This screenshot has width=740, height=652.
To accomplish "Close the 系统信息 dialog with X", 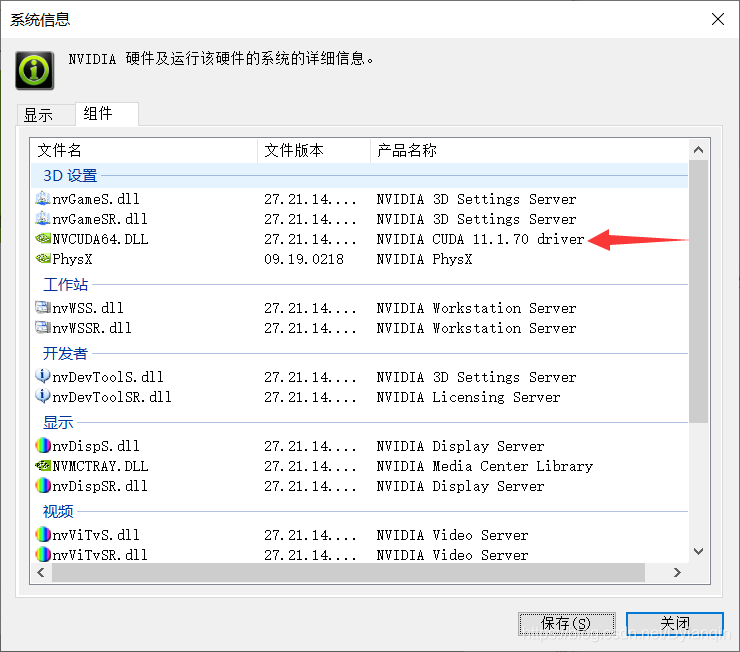I will coord(718,19).
